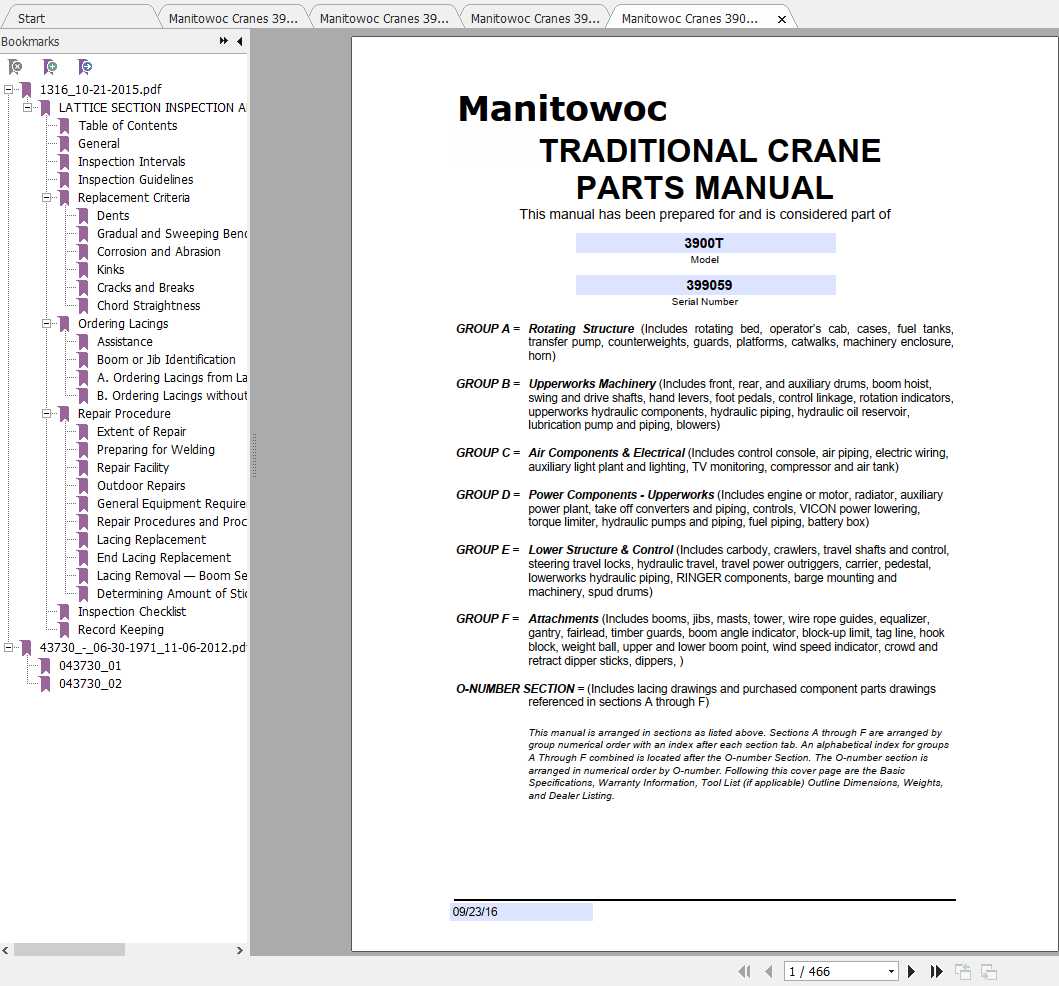Click the hide bookmarks panel arrow
Viewport: 1059px width, 986px height.
[239, 41]
